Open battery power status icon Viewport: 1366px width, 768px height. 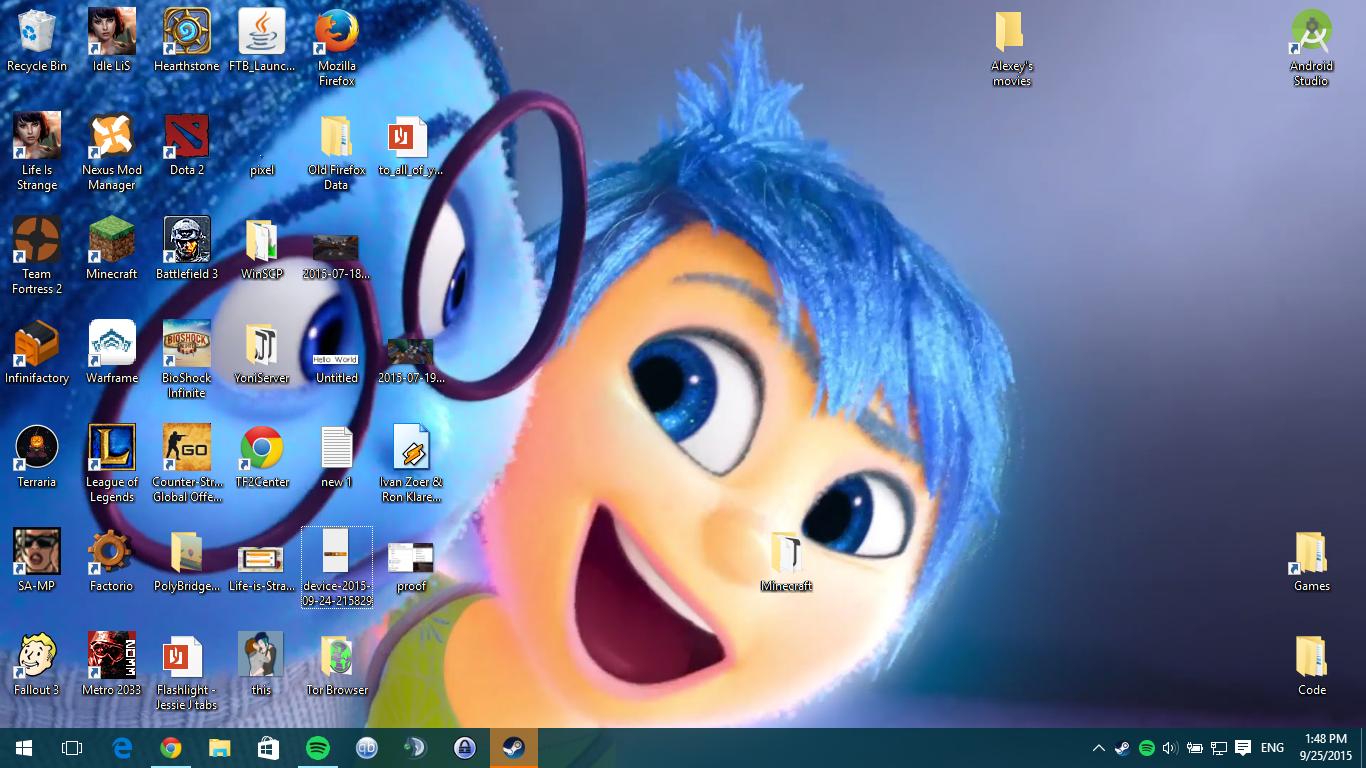click(x=1194, y=748)
